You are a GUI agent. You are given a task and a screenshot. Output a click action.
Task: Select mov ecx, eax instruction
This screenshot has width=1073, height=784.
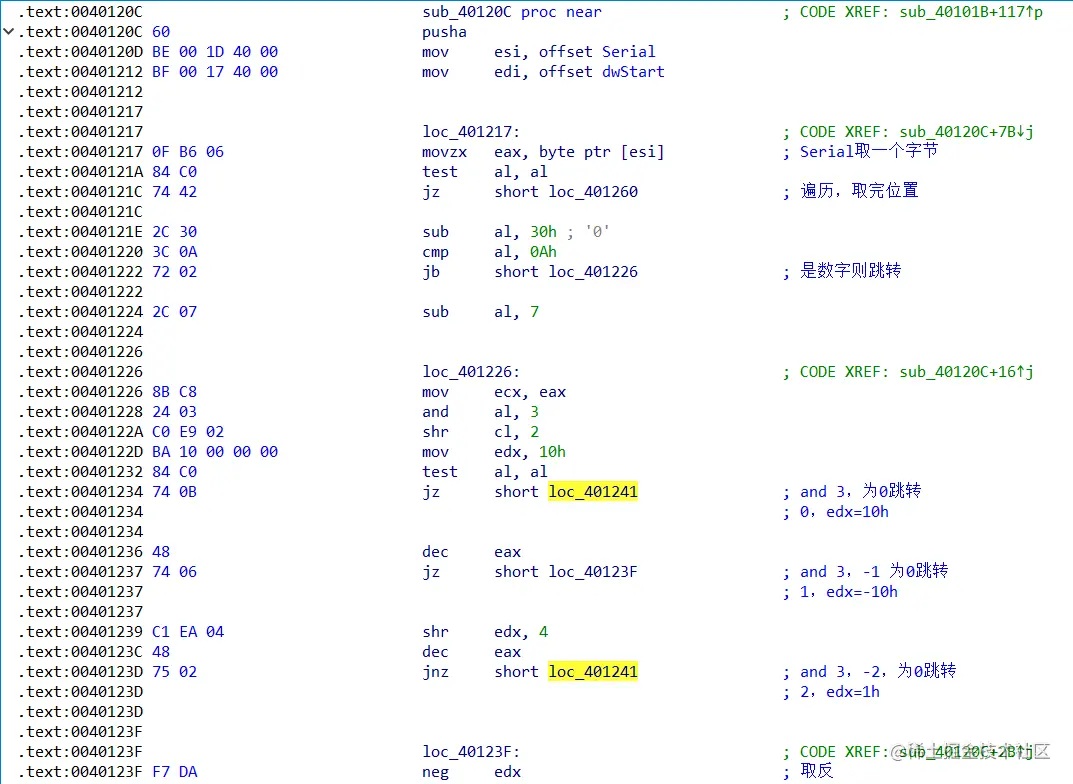point(494,391)
